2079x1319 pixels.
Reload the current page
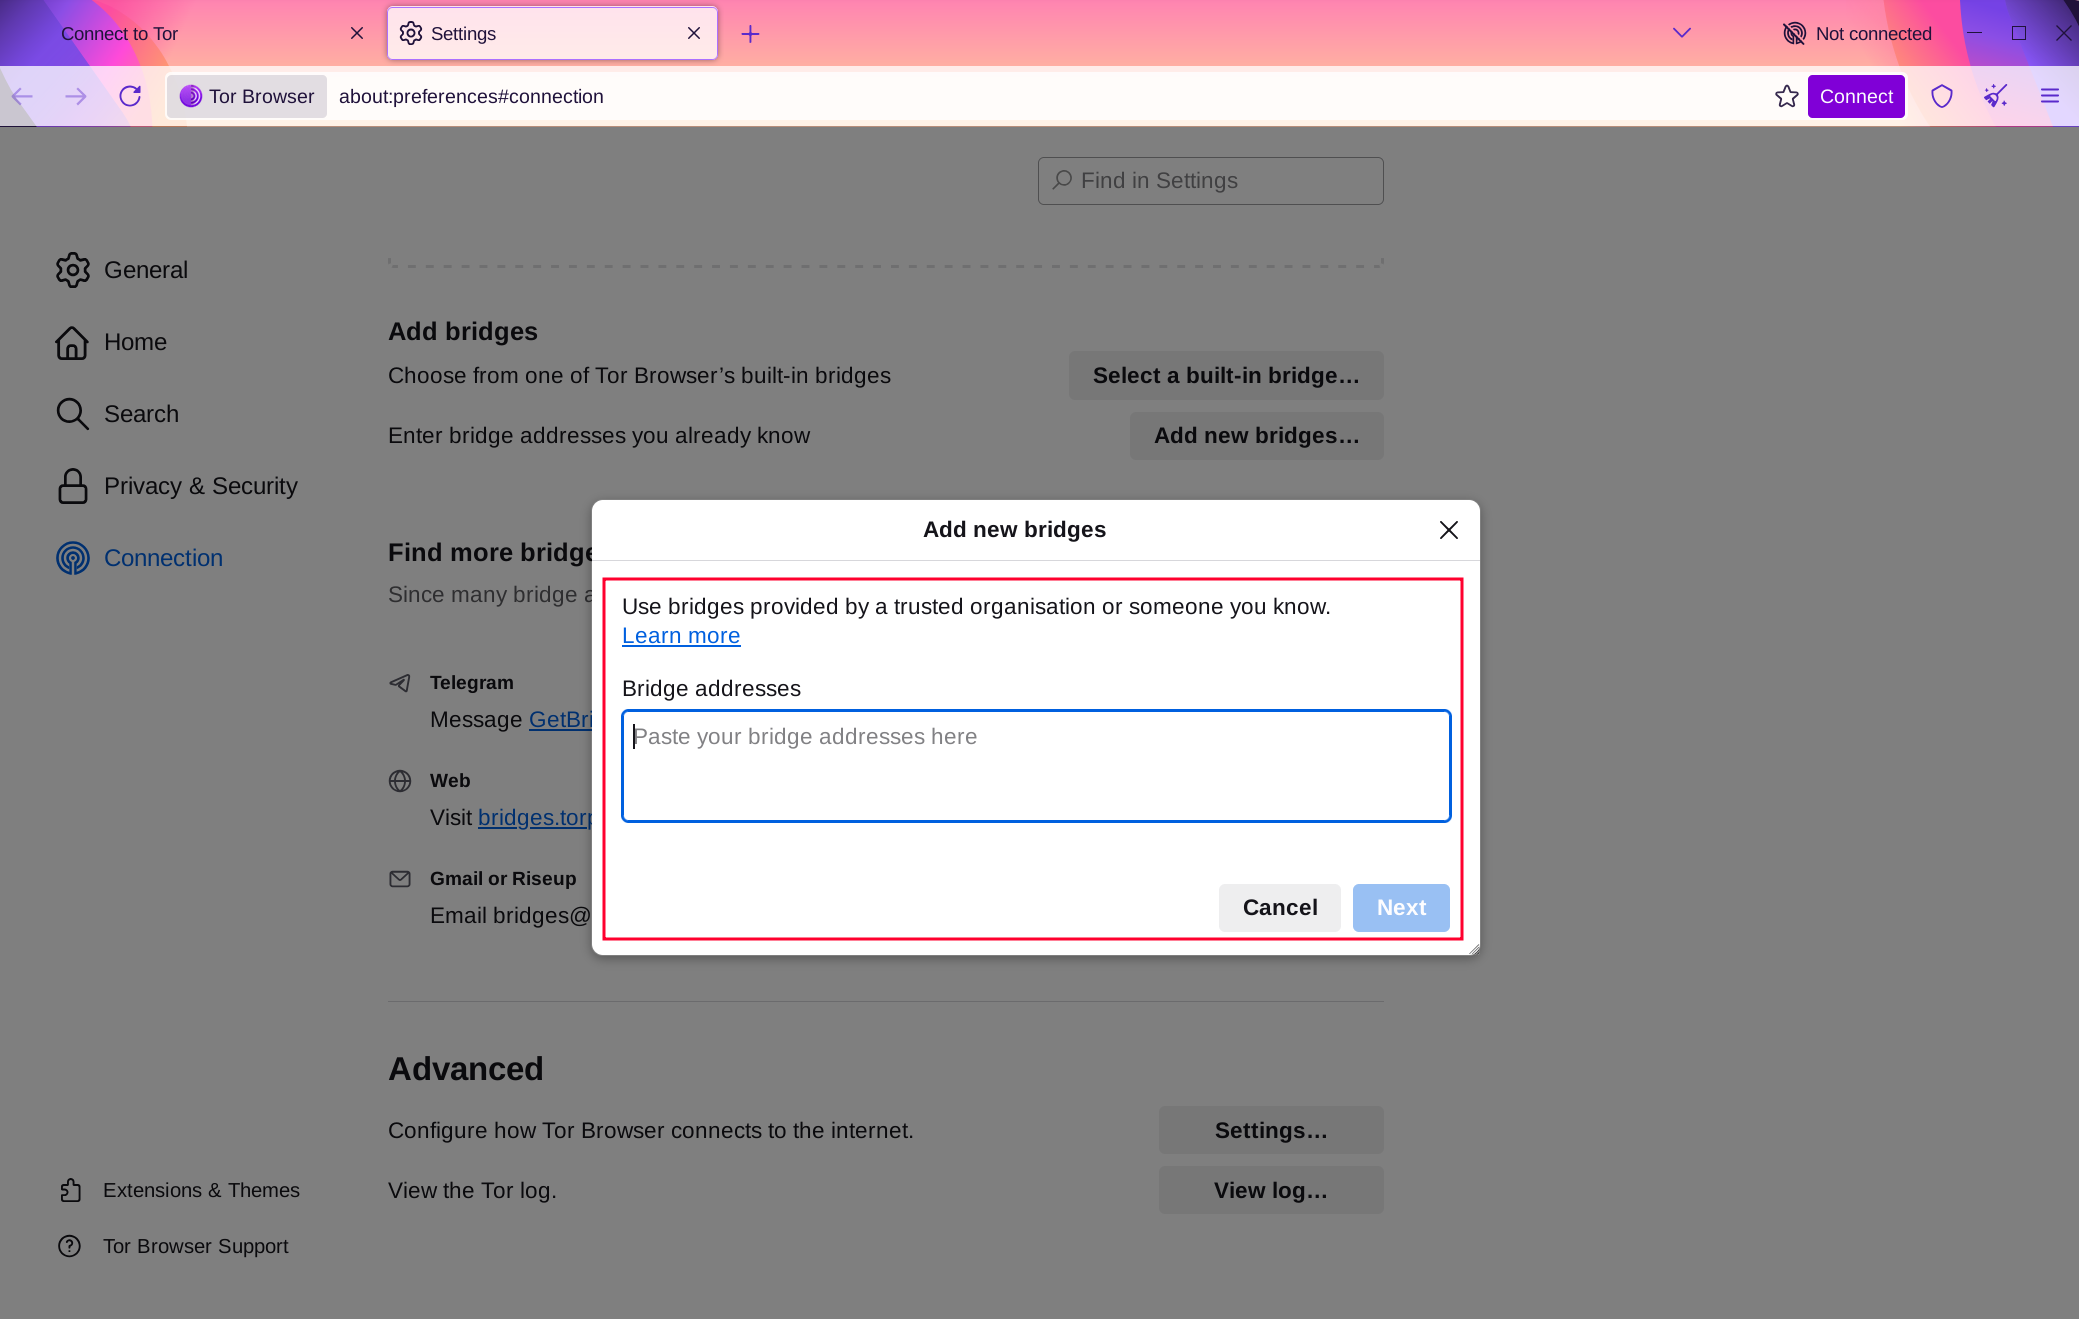(x=130, y=96)
